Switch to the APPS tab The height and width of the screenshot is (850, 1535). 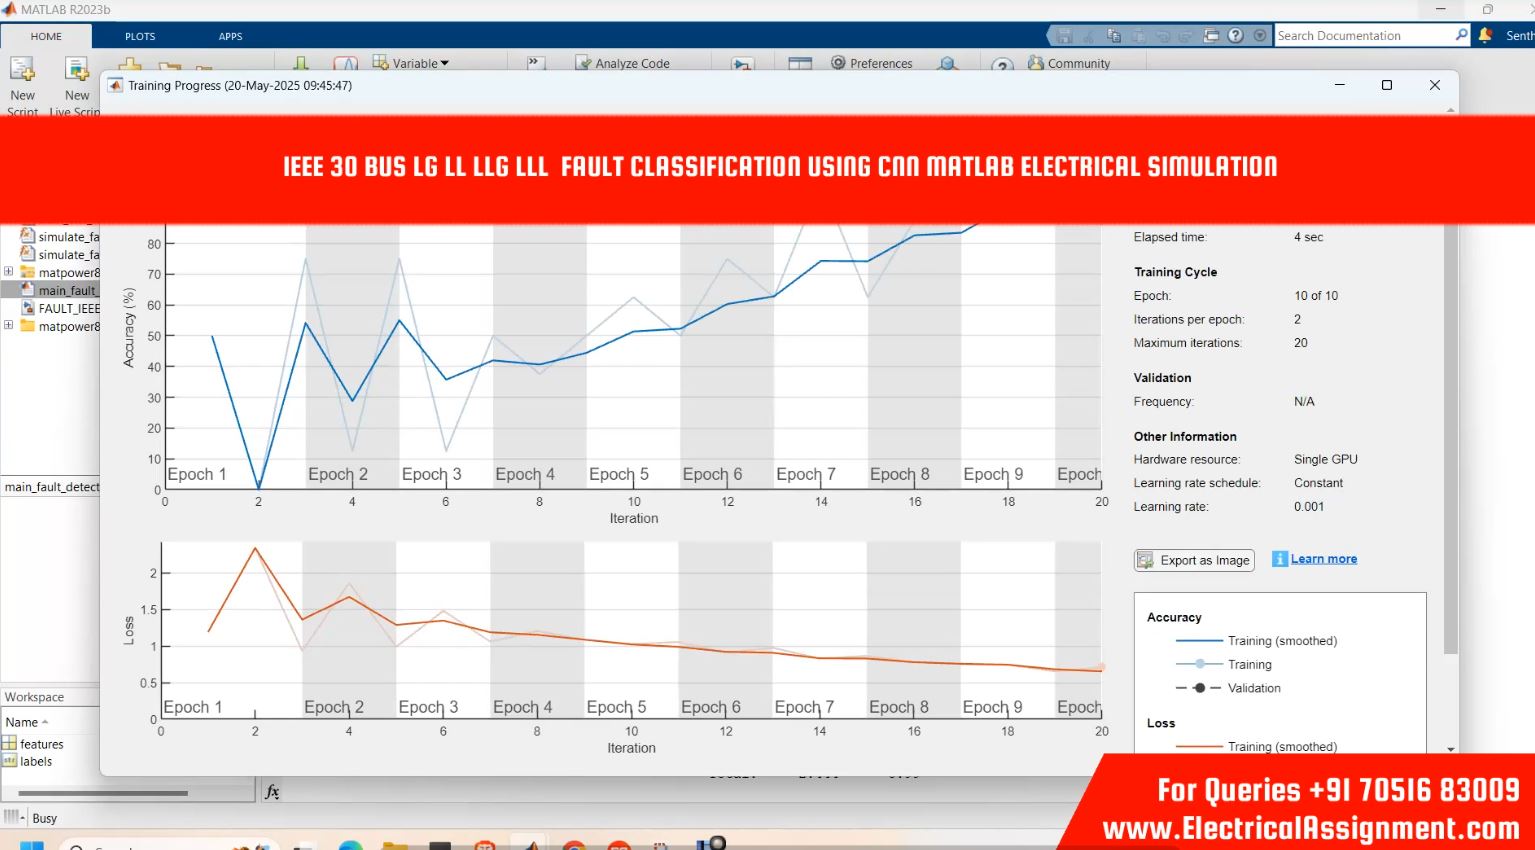click(x=230, y=36)
